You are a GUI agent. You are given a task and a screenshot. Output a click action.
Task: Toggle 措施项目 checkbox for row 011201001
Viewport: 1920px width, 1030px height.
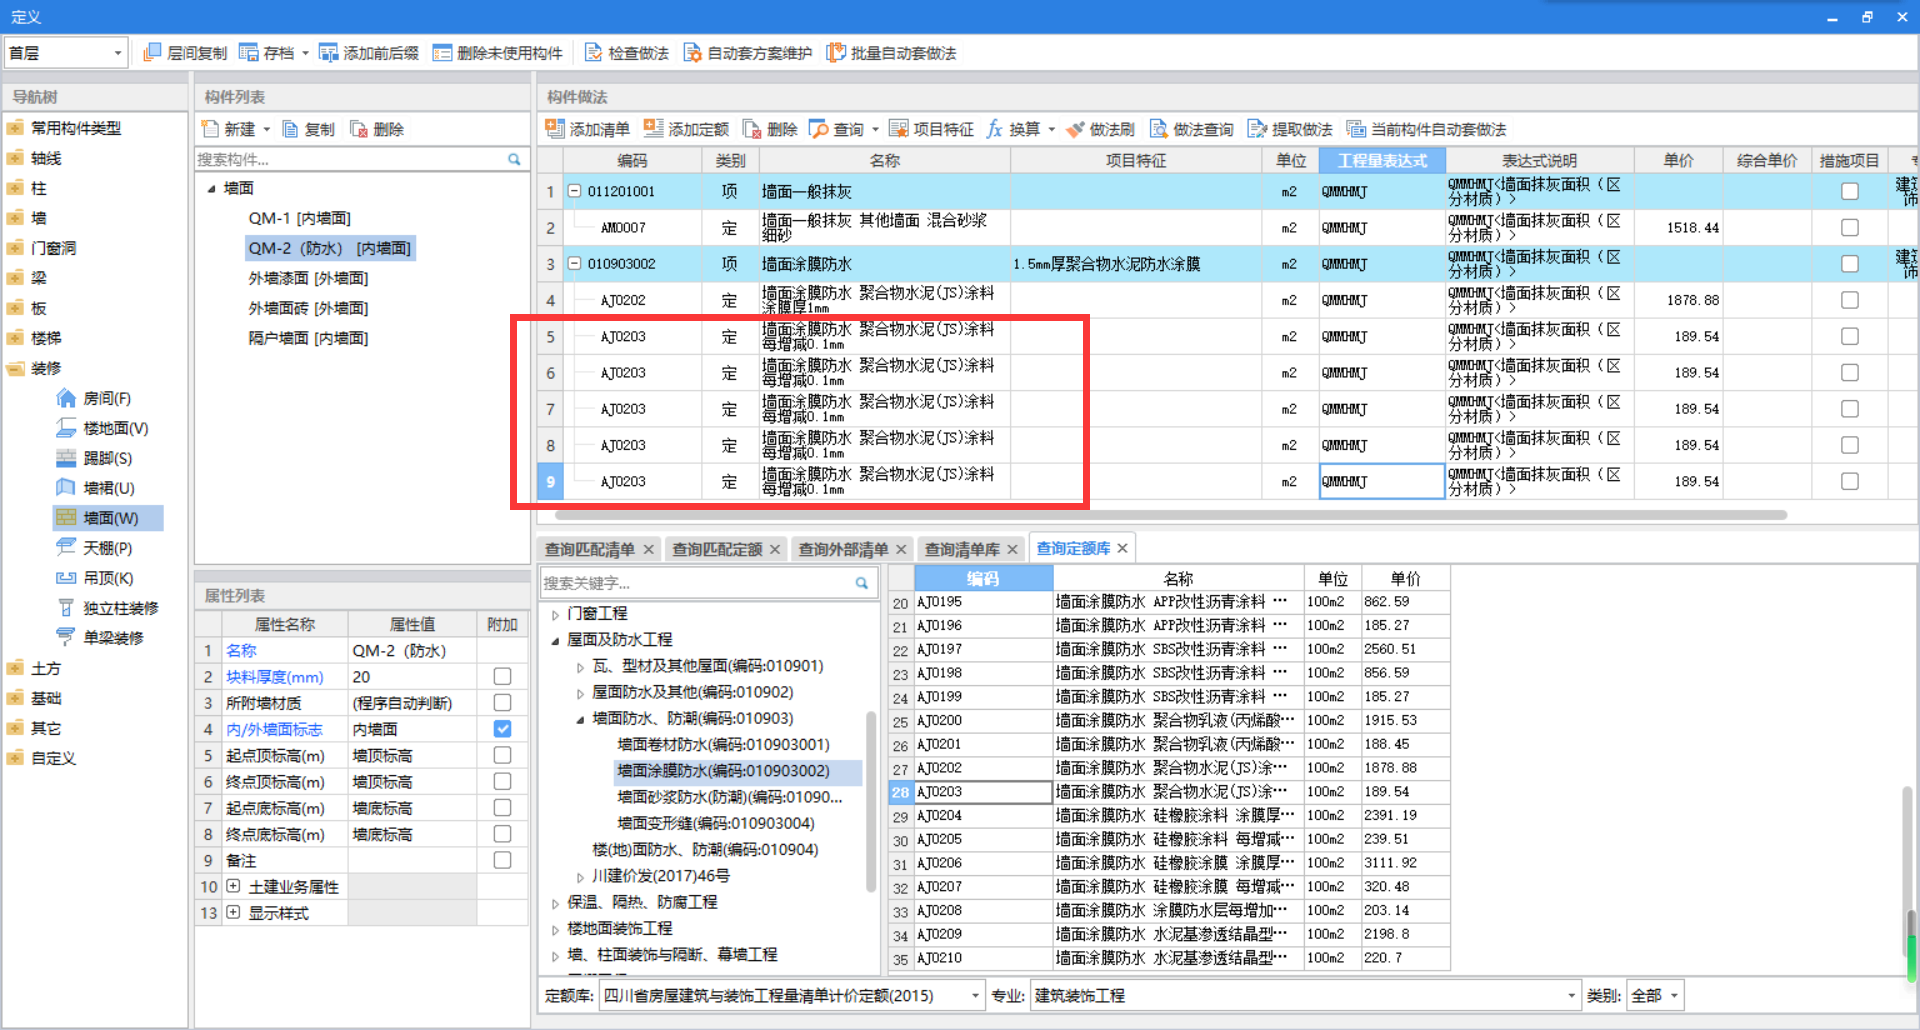pos(1850,191)
